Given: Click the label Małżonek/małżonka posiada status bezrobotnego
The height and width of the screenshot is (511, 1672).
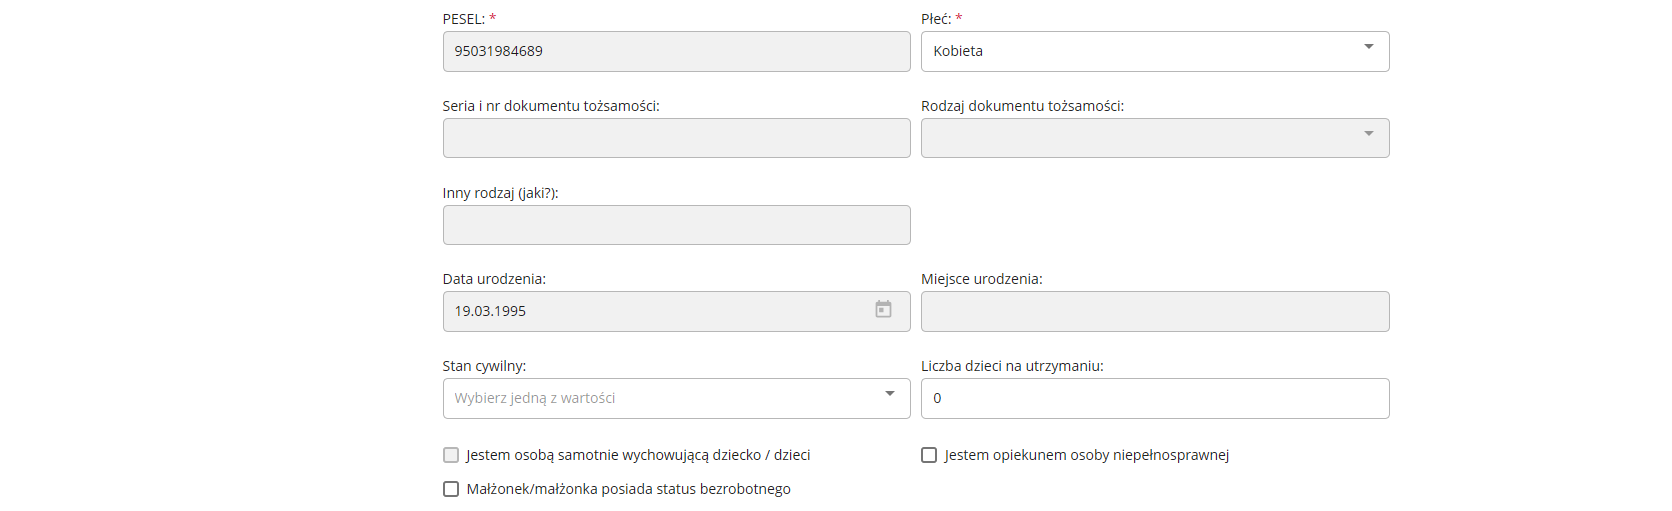Looking at the screenshot, I should (x=628, y=489).
